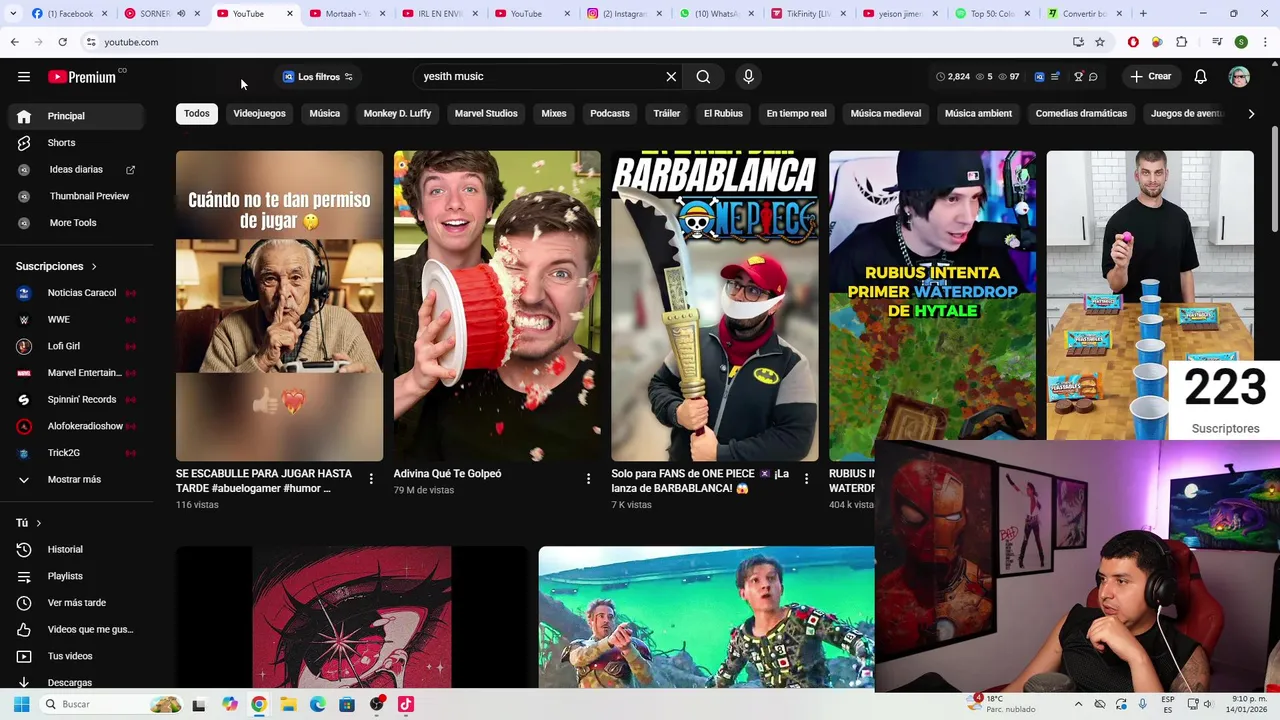Screen dimensions: 1280x720
Task: Select the Marvel Studios chip
Action: 486,113
